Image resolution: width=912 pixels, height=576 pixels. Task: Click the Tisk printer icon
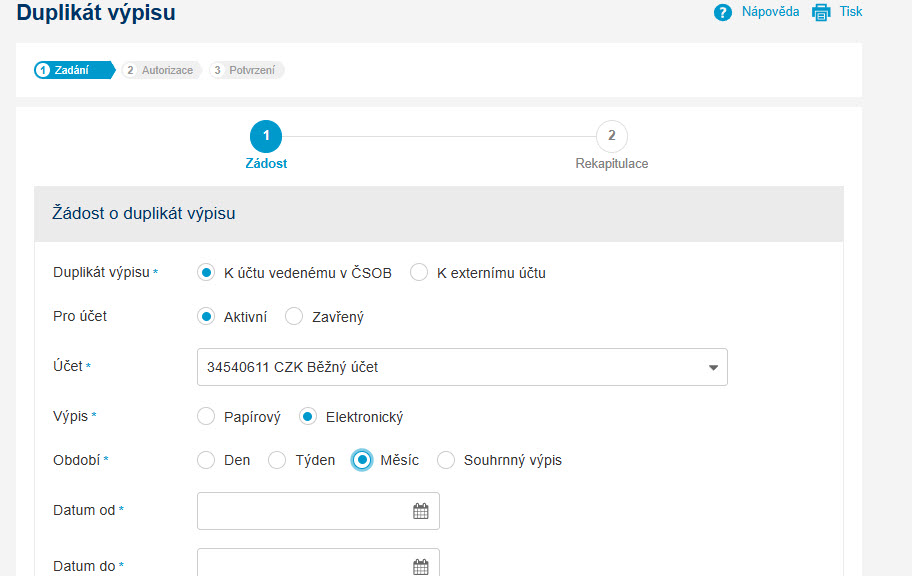[821, 12]
